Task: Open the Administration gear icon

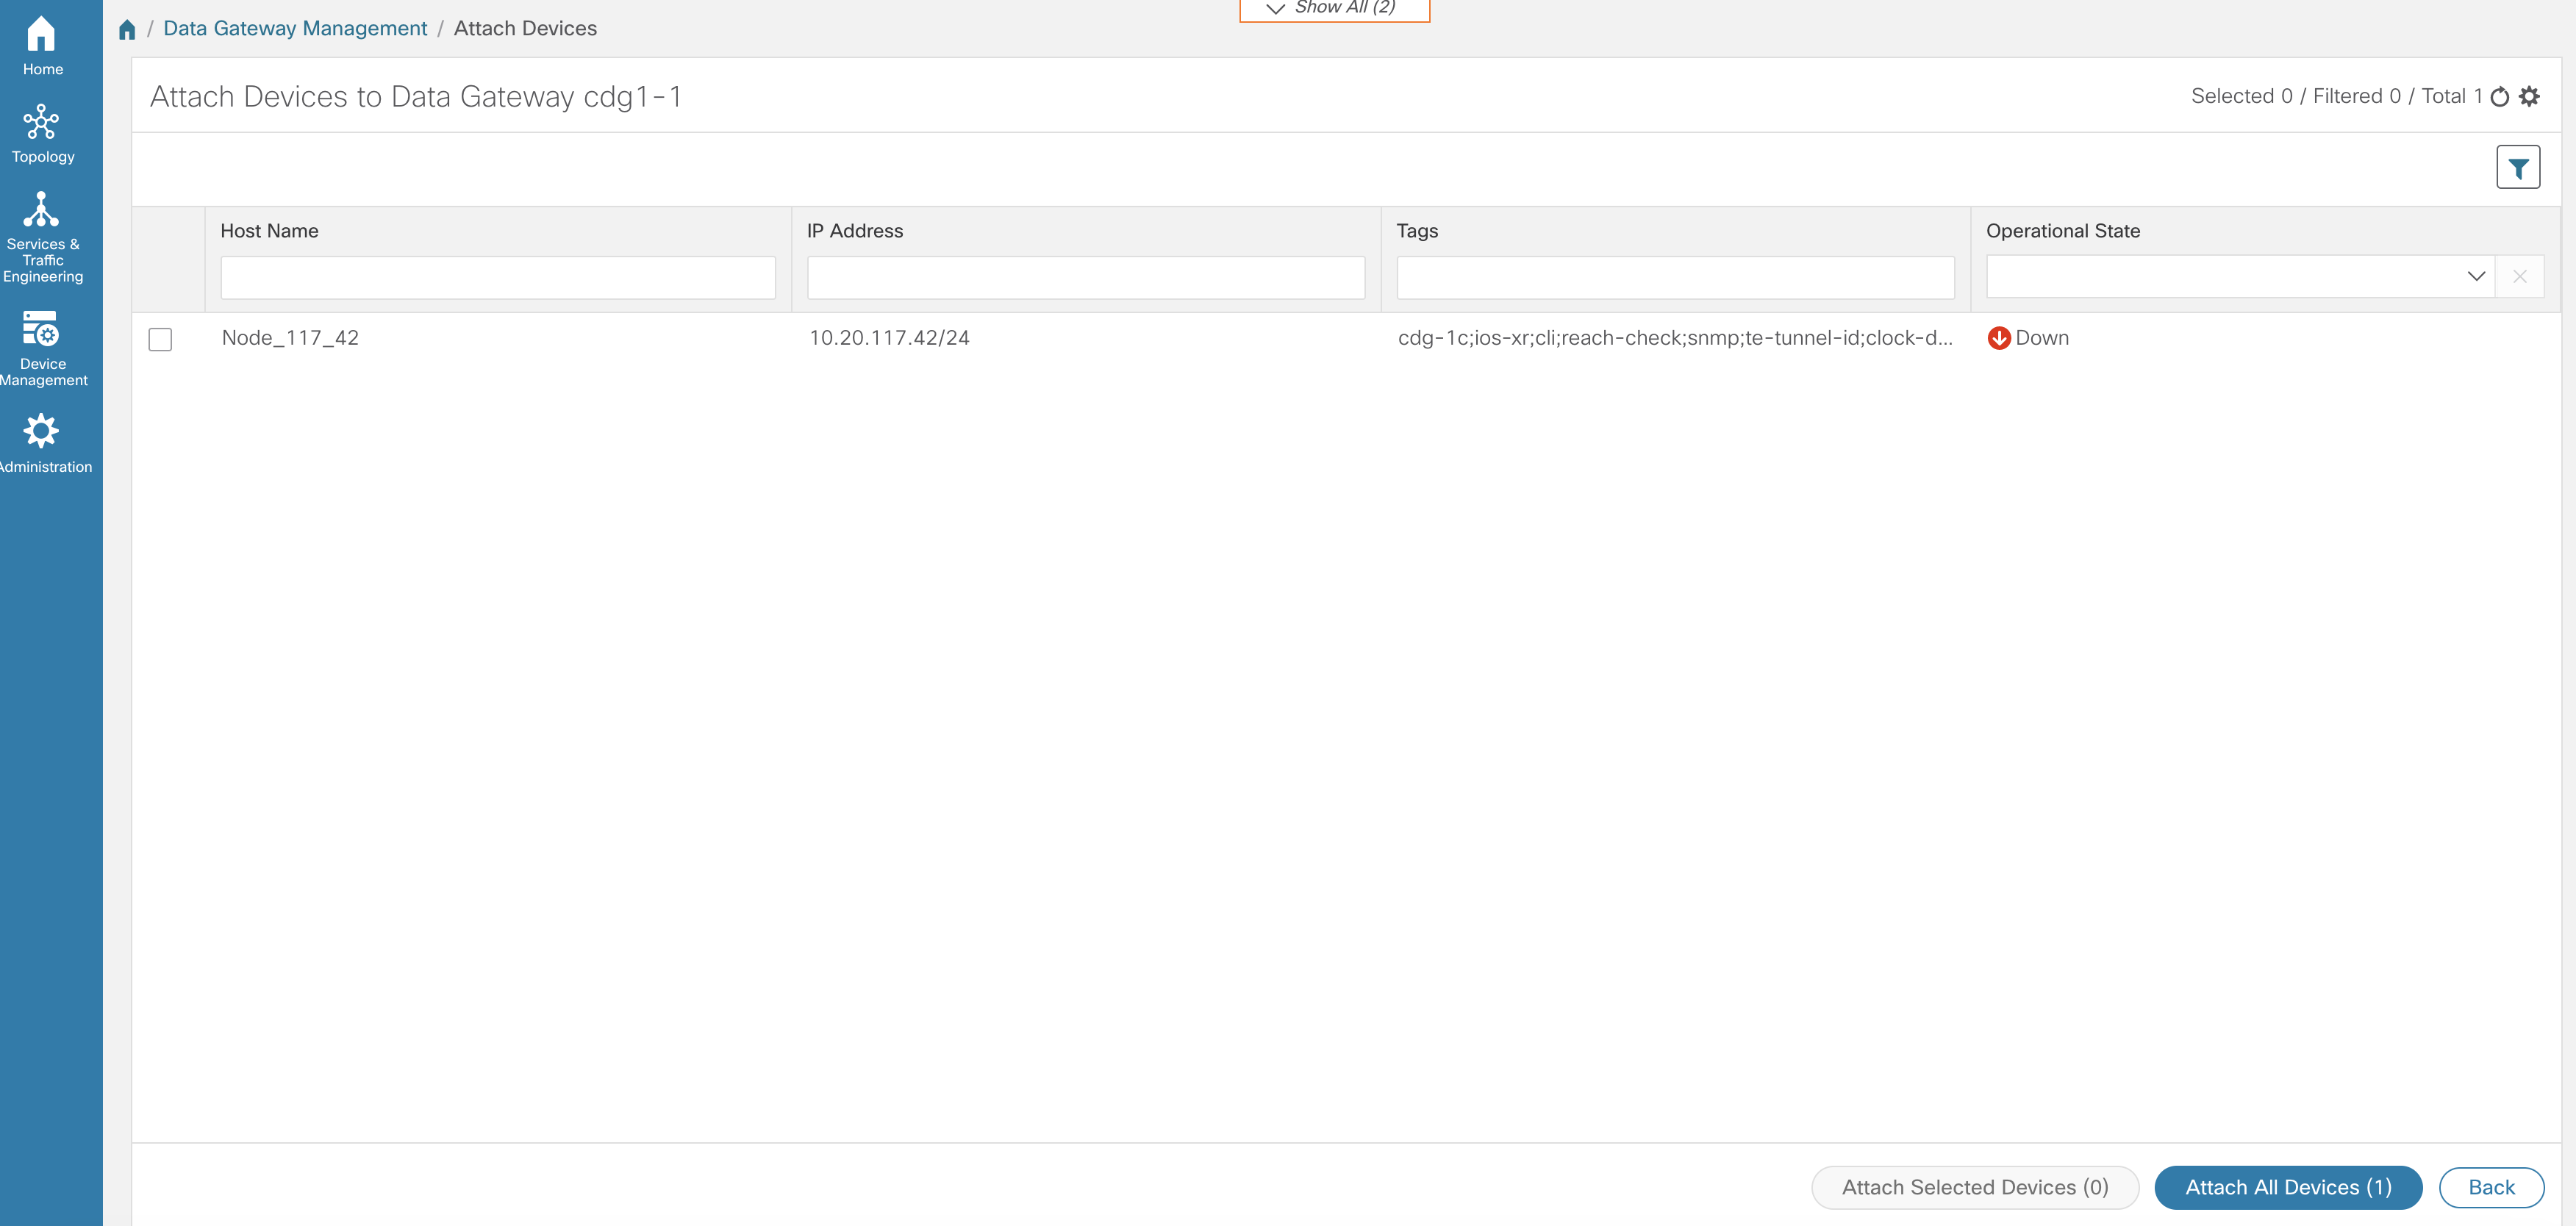Action: 41,431
